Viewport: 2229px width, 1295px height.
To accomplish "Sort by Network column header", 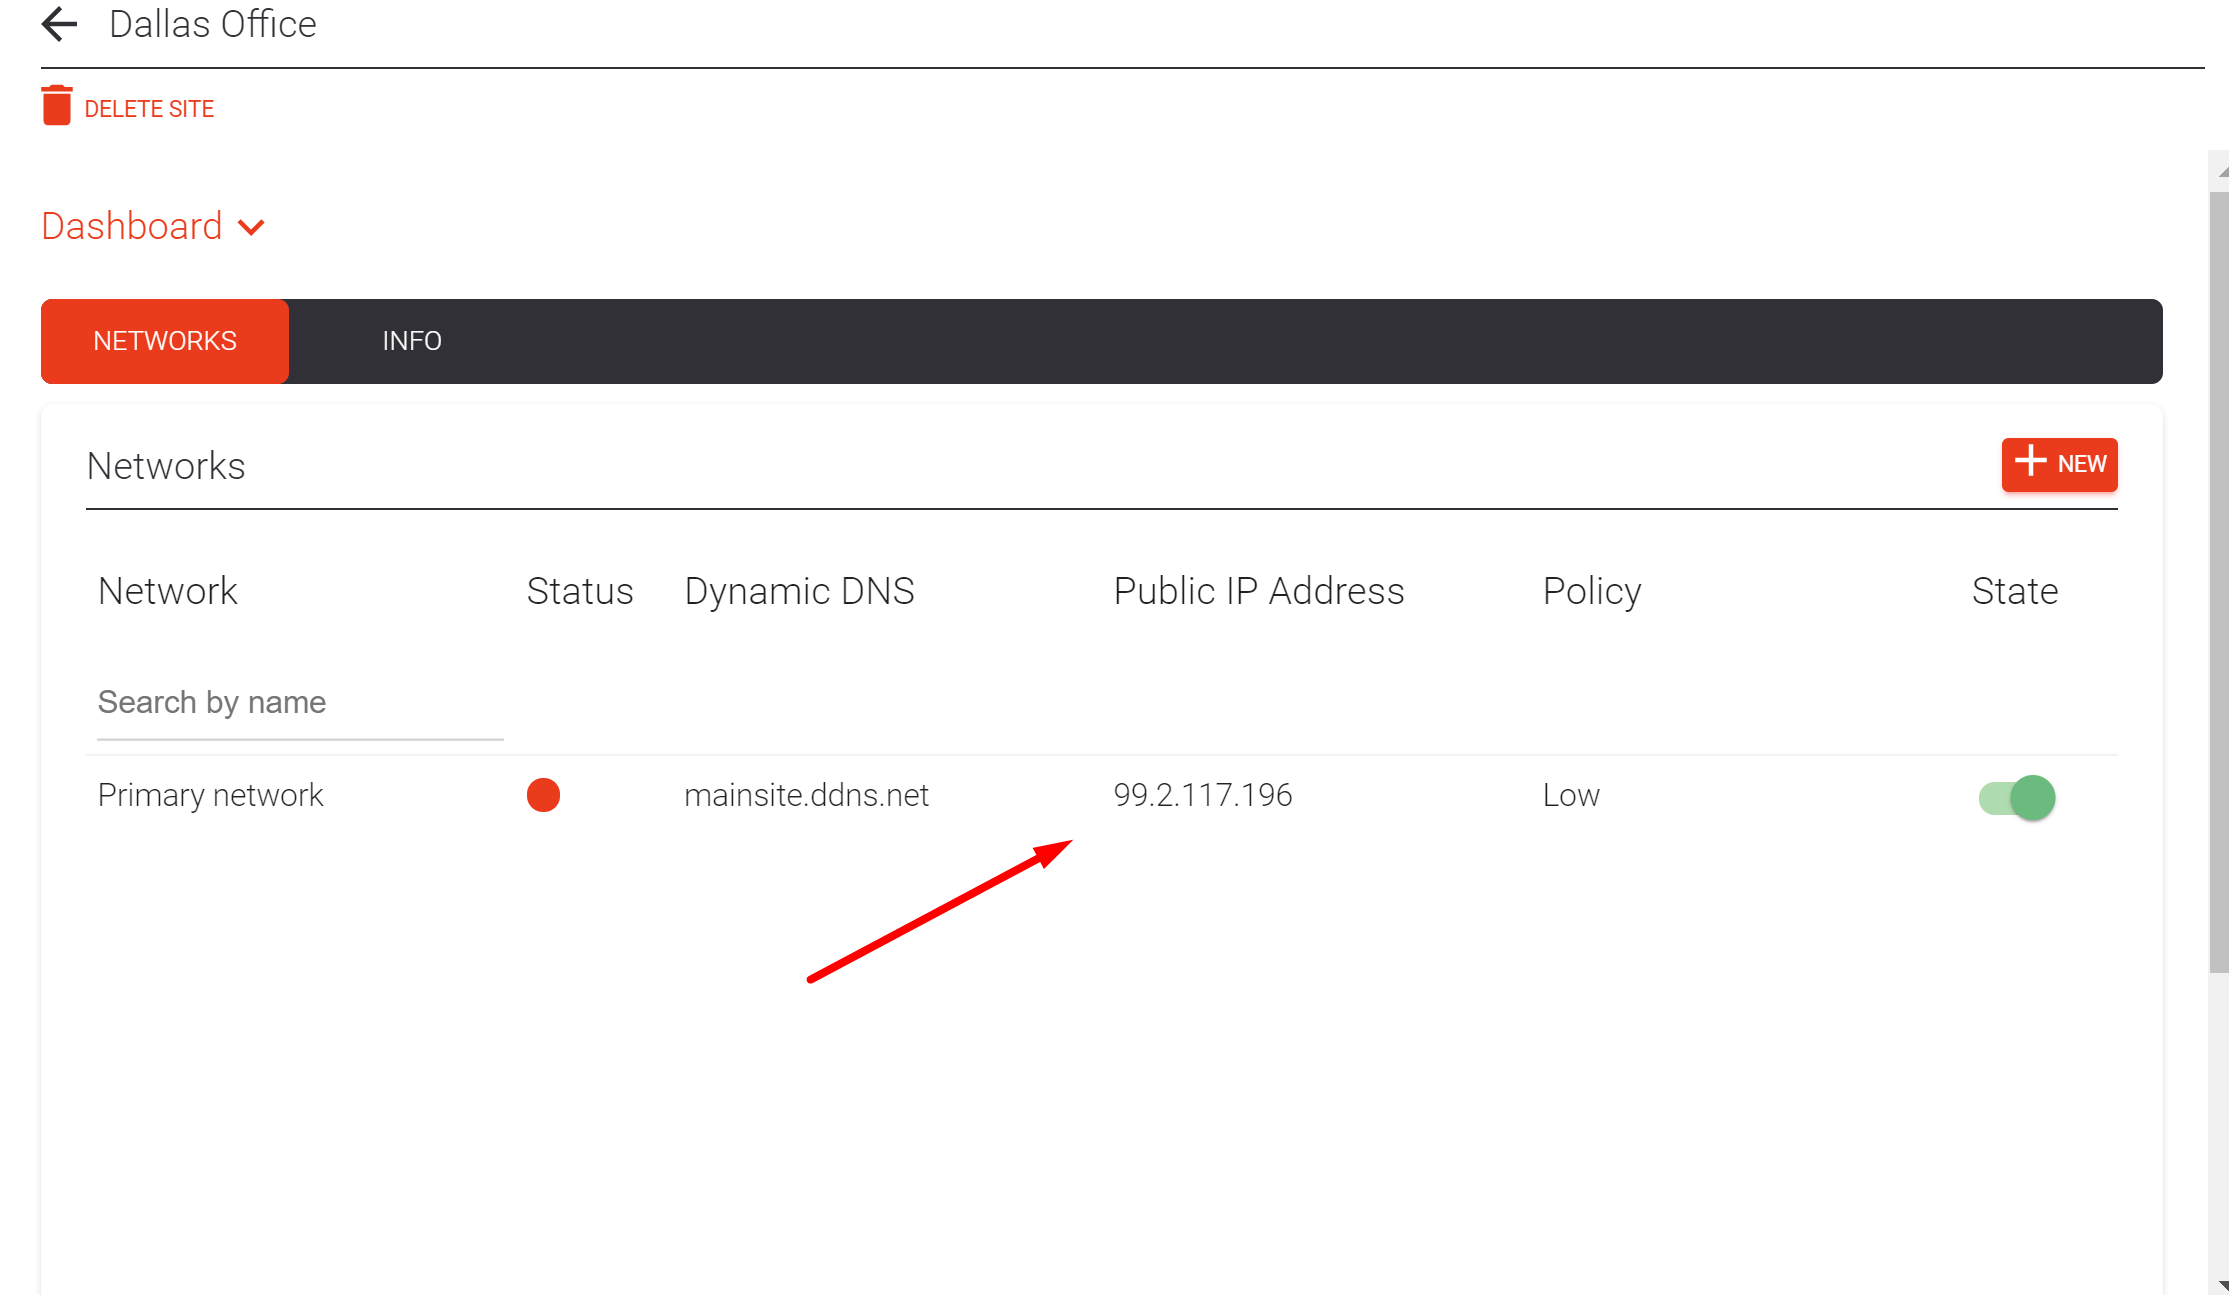I will (x=168, y=591).
